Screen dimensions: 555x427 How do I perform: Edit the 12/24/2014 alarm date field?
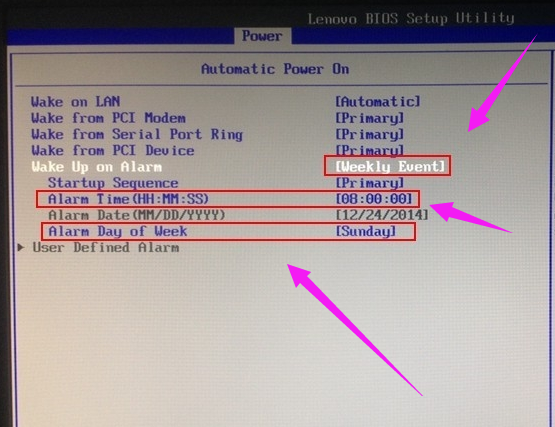(x=382, y=215)
